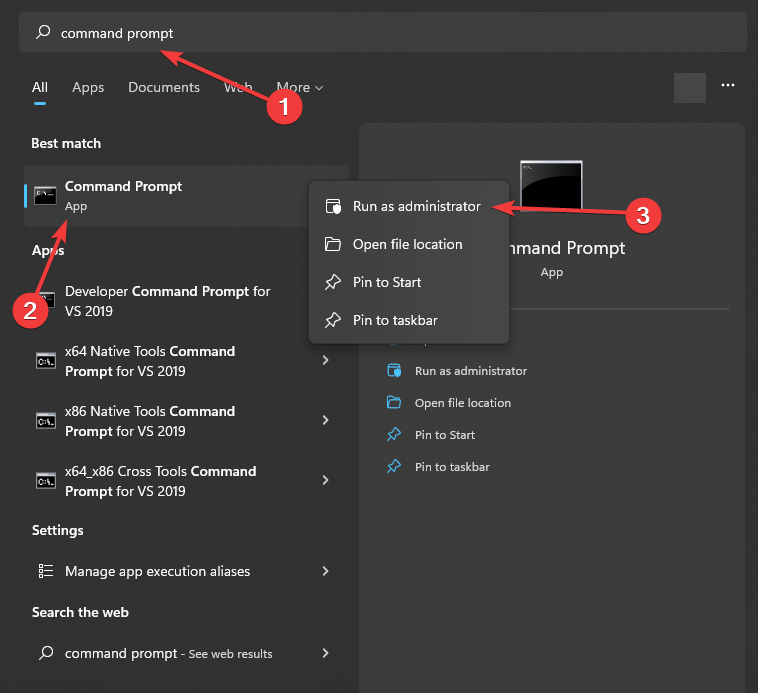Click blue pin icon beside preview Pin to Start
The width and height of the screenshot is (758, 693).
click(x=394, y=434)
